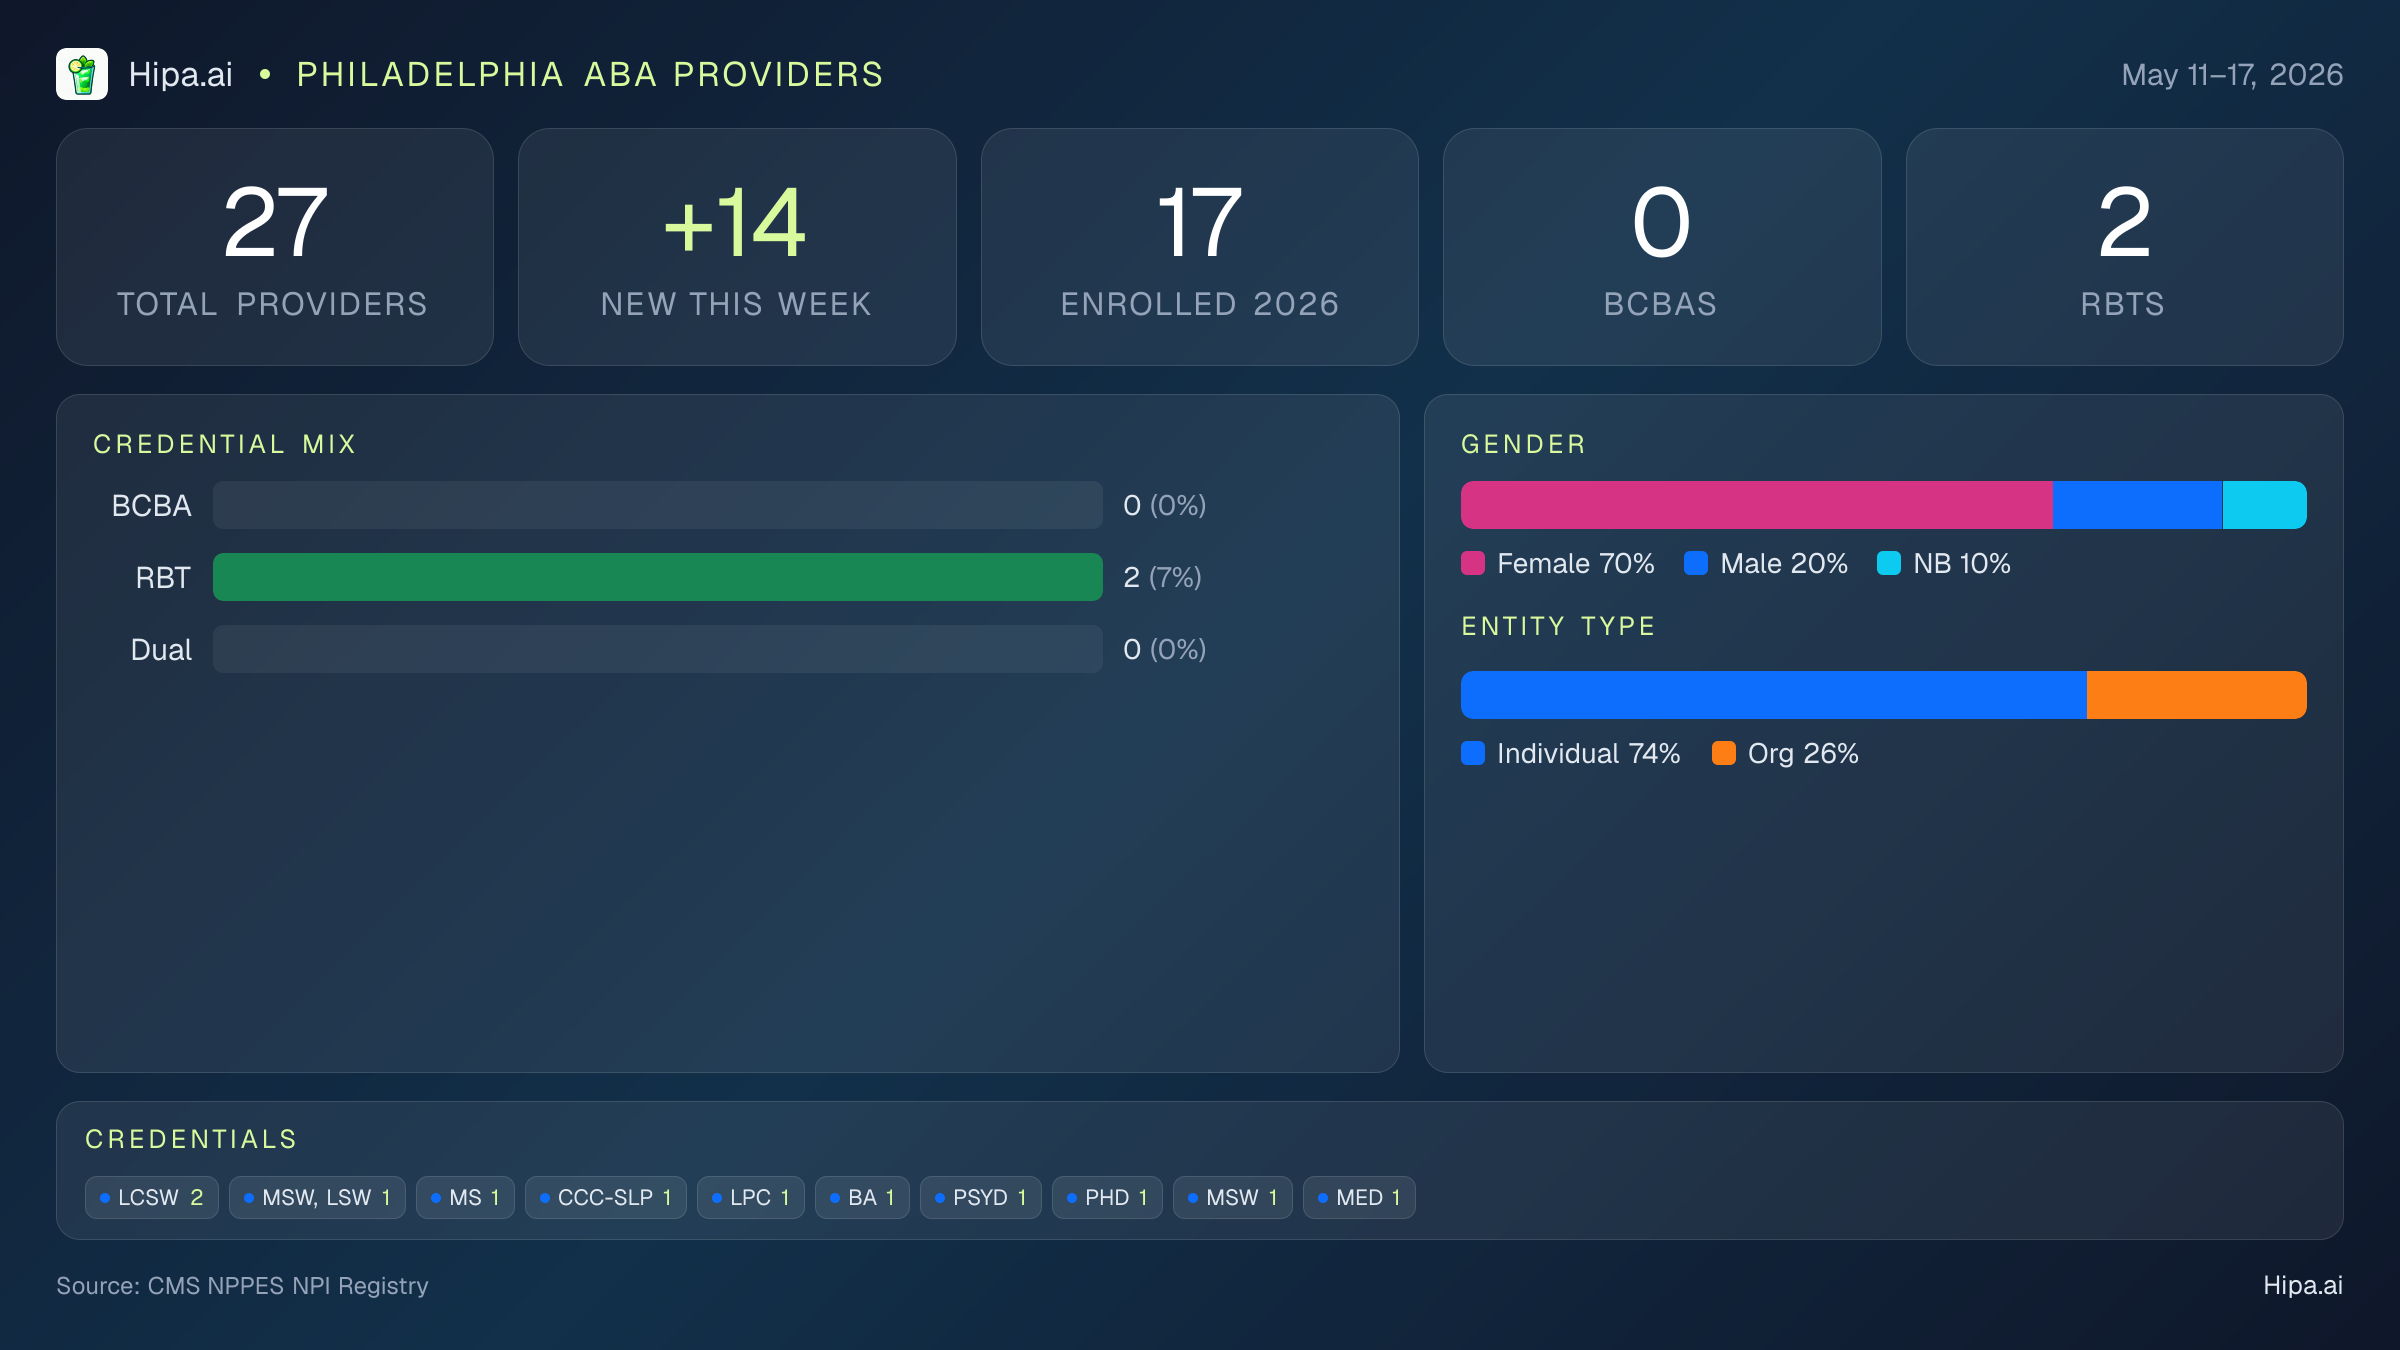Click the empty BCBA bar track

(658, 505)
